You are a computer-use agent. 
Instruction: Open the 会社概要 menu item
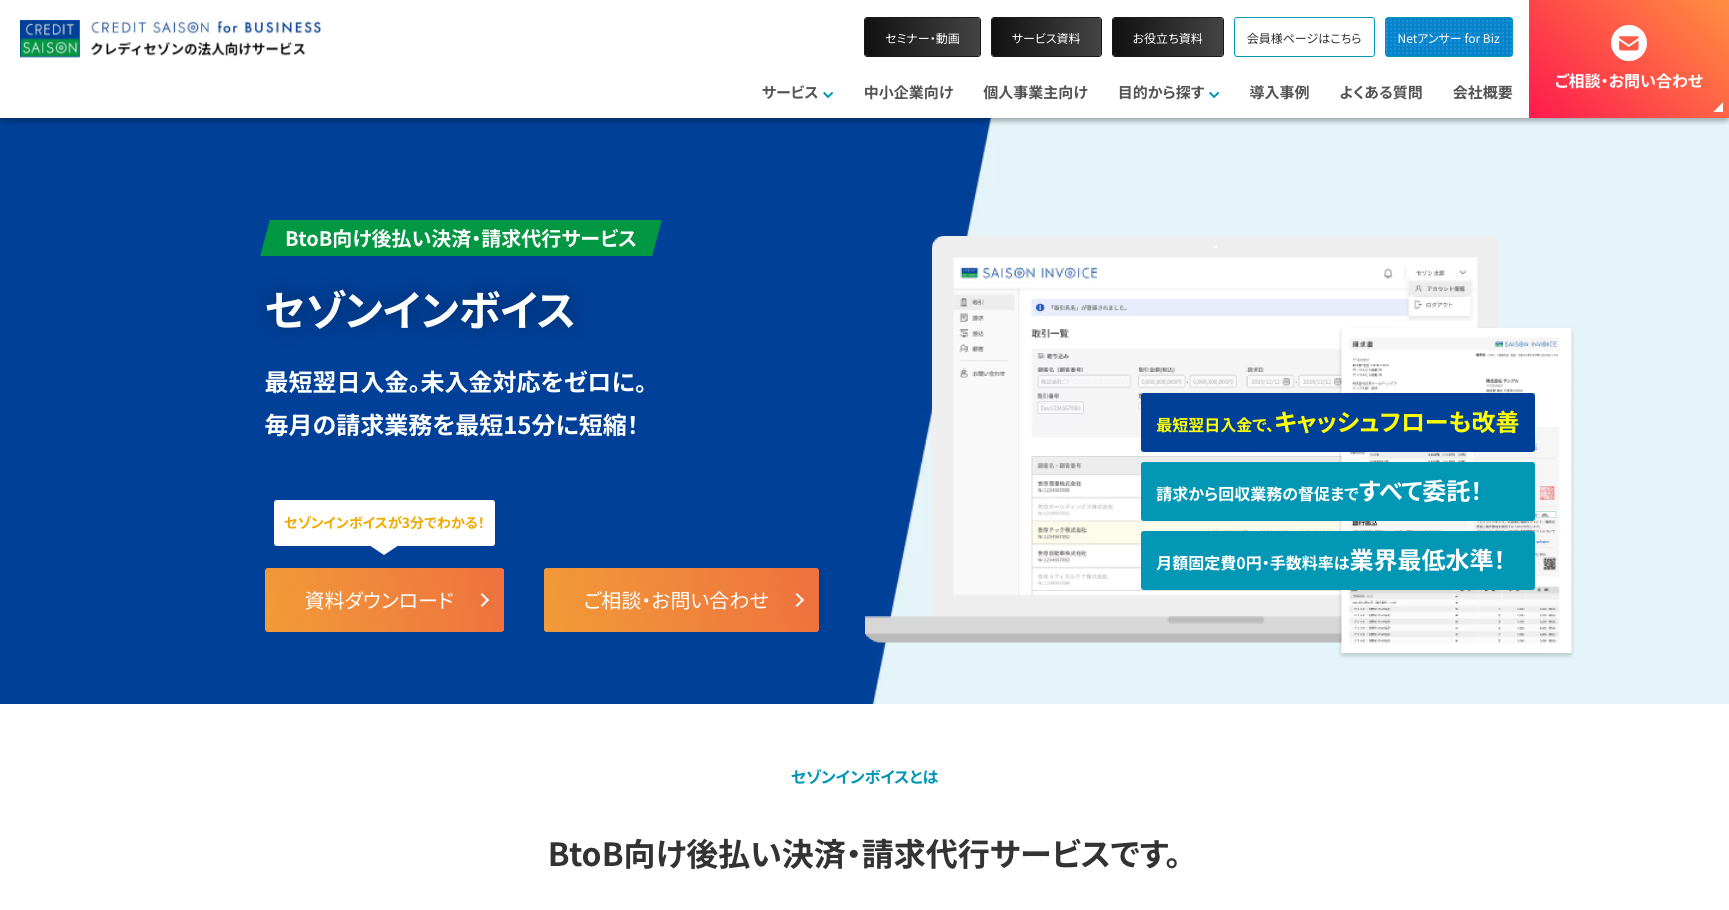(1482, 92)
